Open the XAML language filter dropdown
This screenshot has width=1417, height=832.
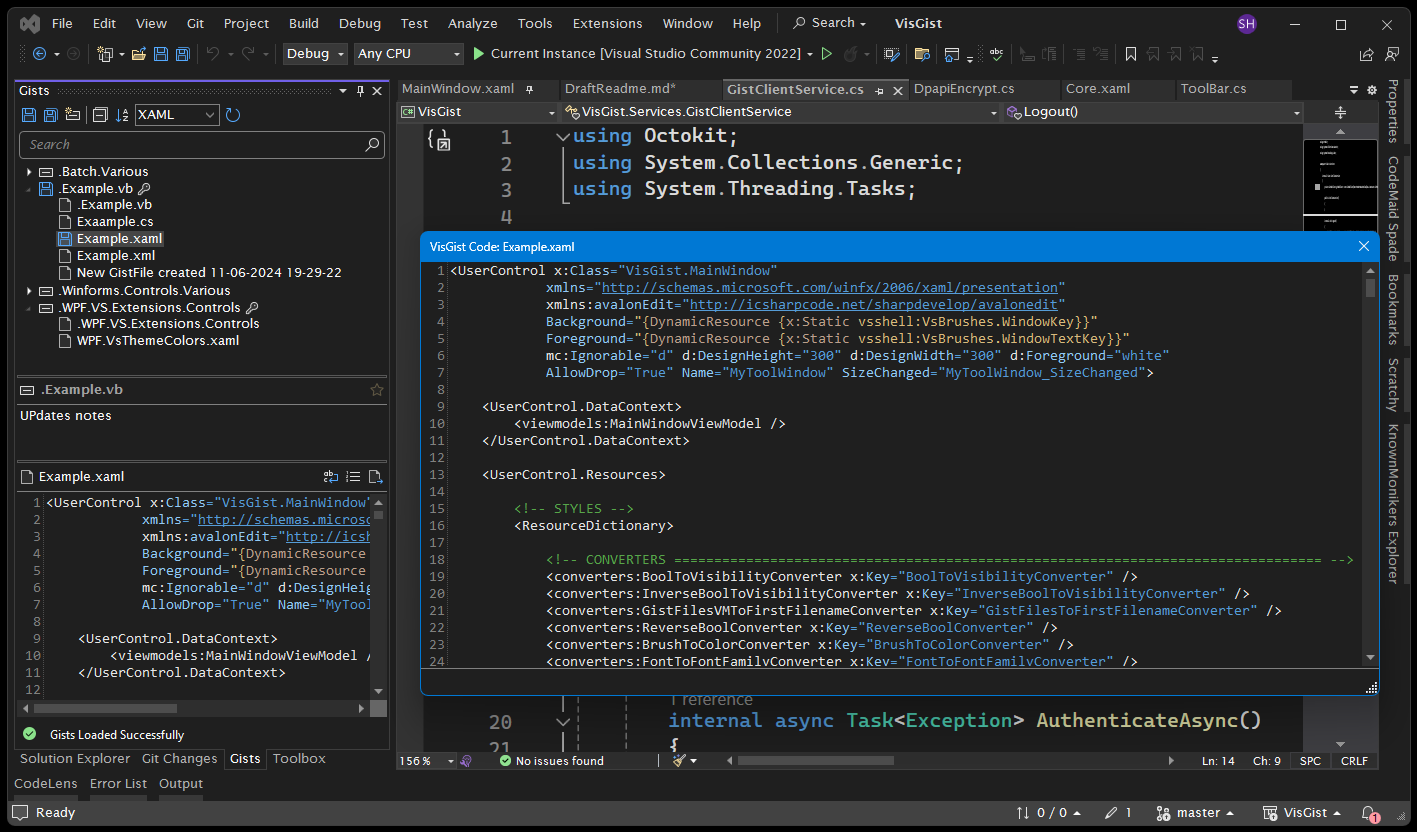177,115
